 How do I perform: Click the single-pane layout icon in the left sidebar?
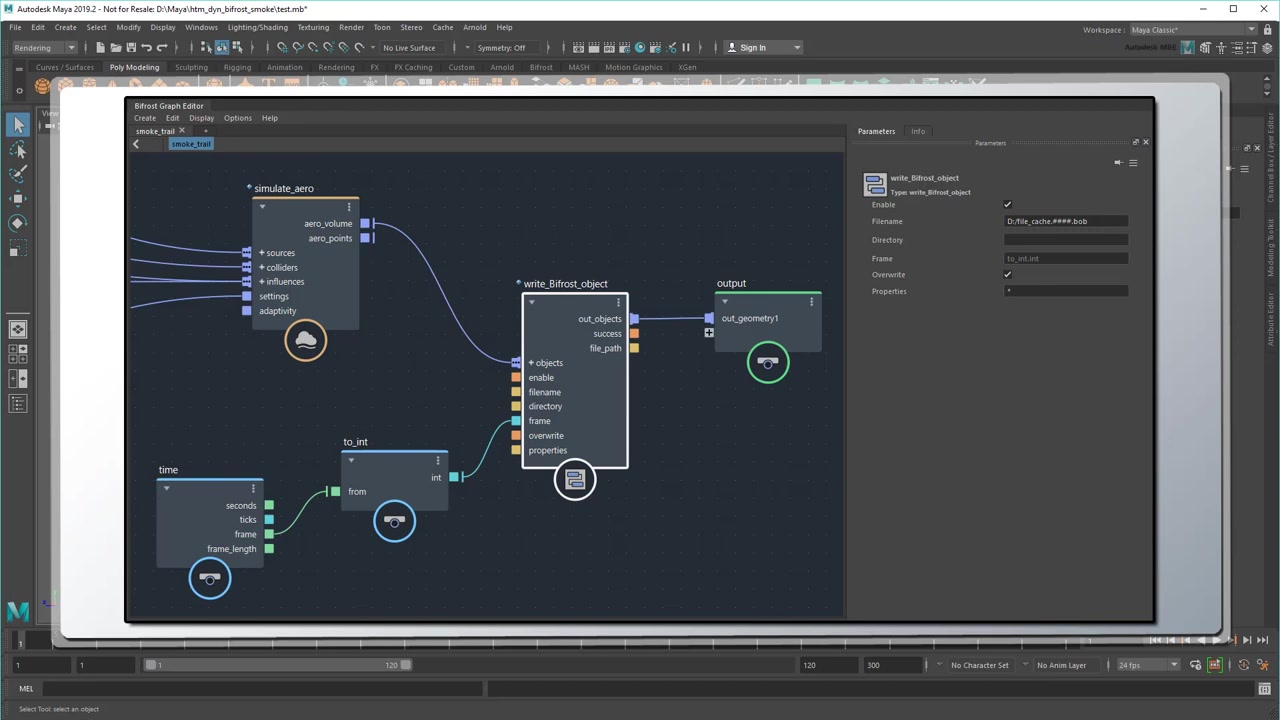tap(18, 329)
